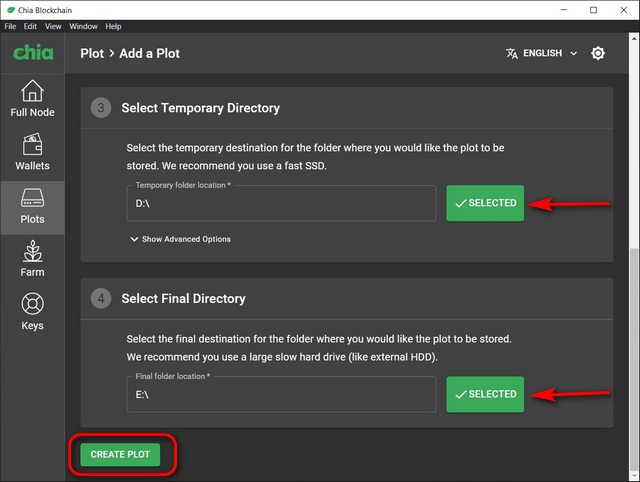Expand Show Advanced Options
Image resolution: width=640 pixels, height=482 pixels.
181,239
